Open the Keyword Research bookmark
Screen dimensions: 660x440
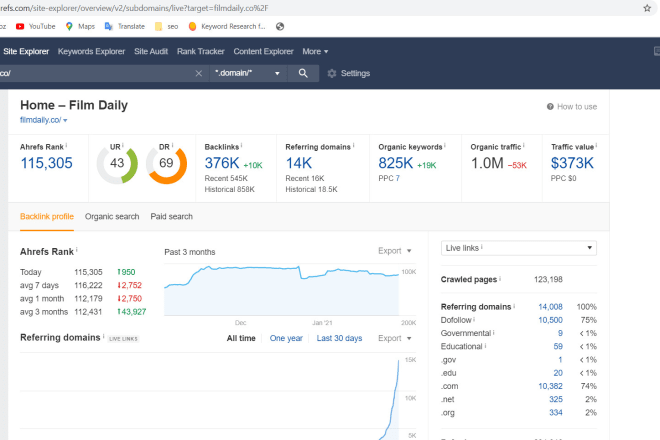tap(227, 27)
